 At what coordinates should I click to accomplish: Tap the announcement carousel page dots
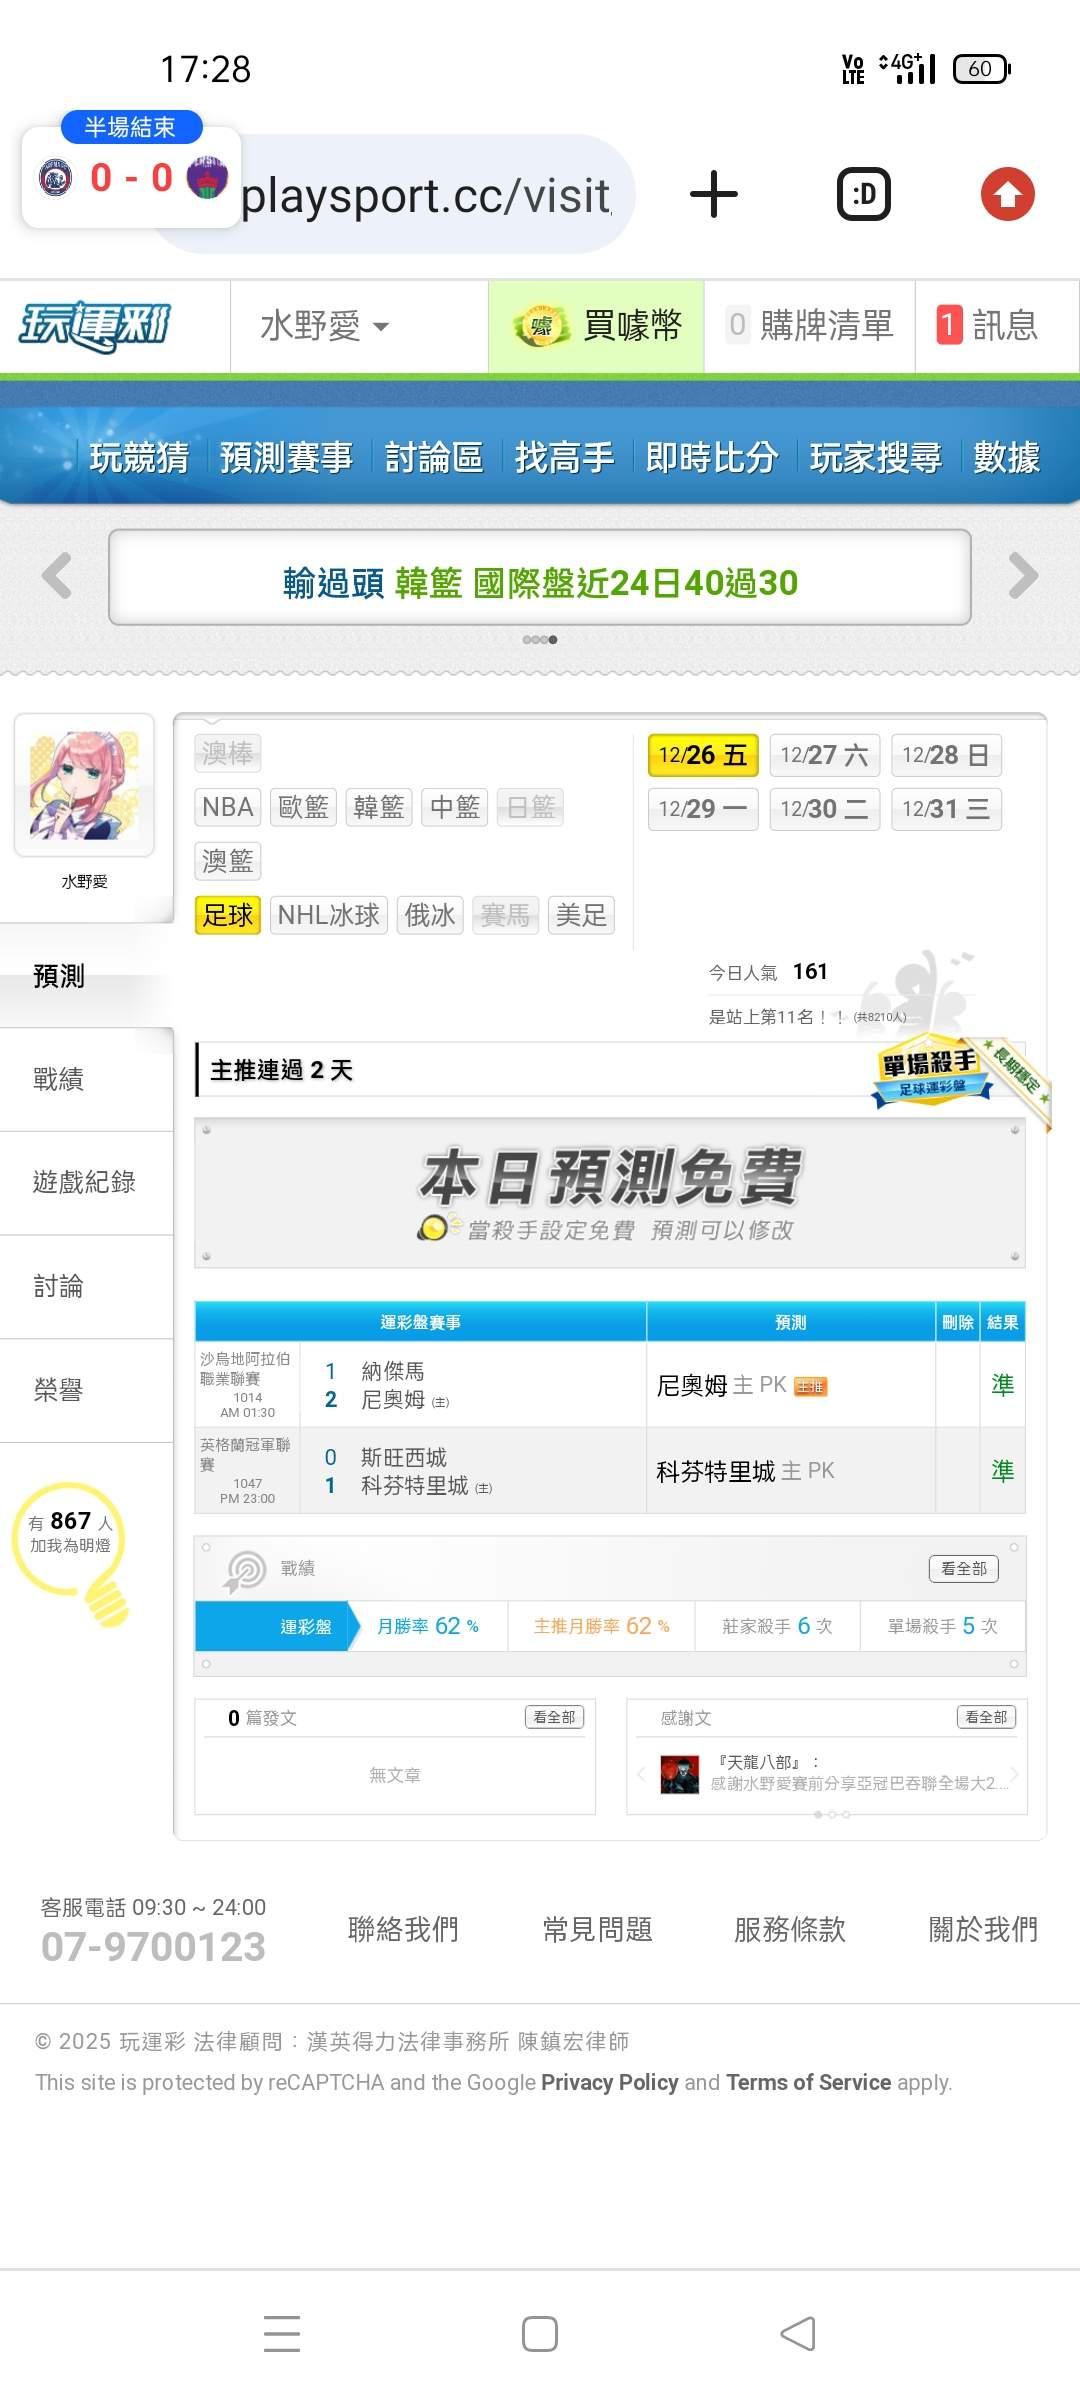[540, 639]
